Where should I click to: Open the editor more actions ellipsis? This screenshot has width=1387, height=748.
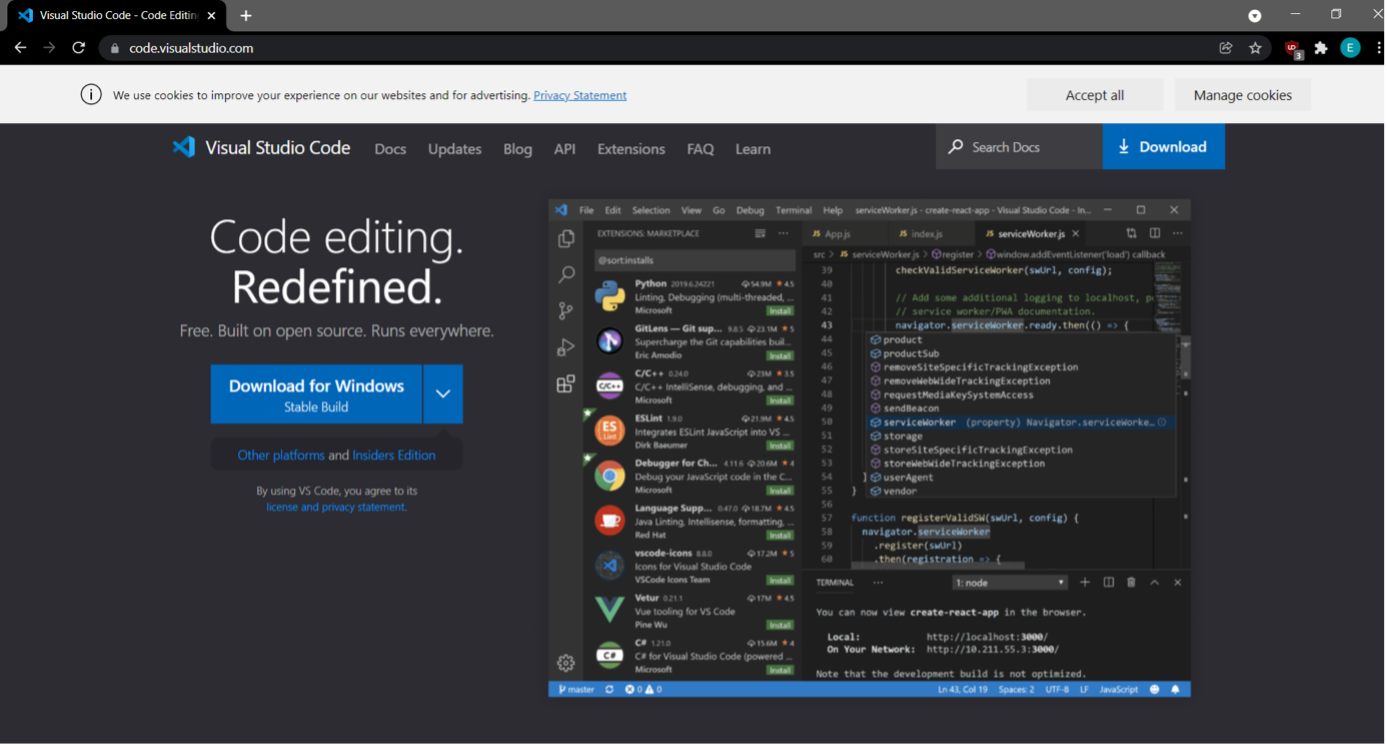click(1176, 233)
